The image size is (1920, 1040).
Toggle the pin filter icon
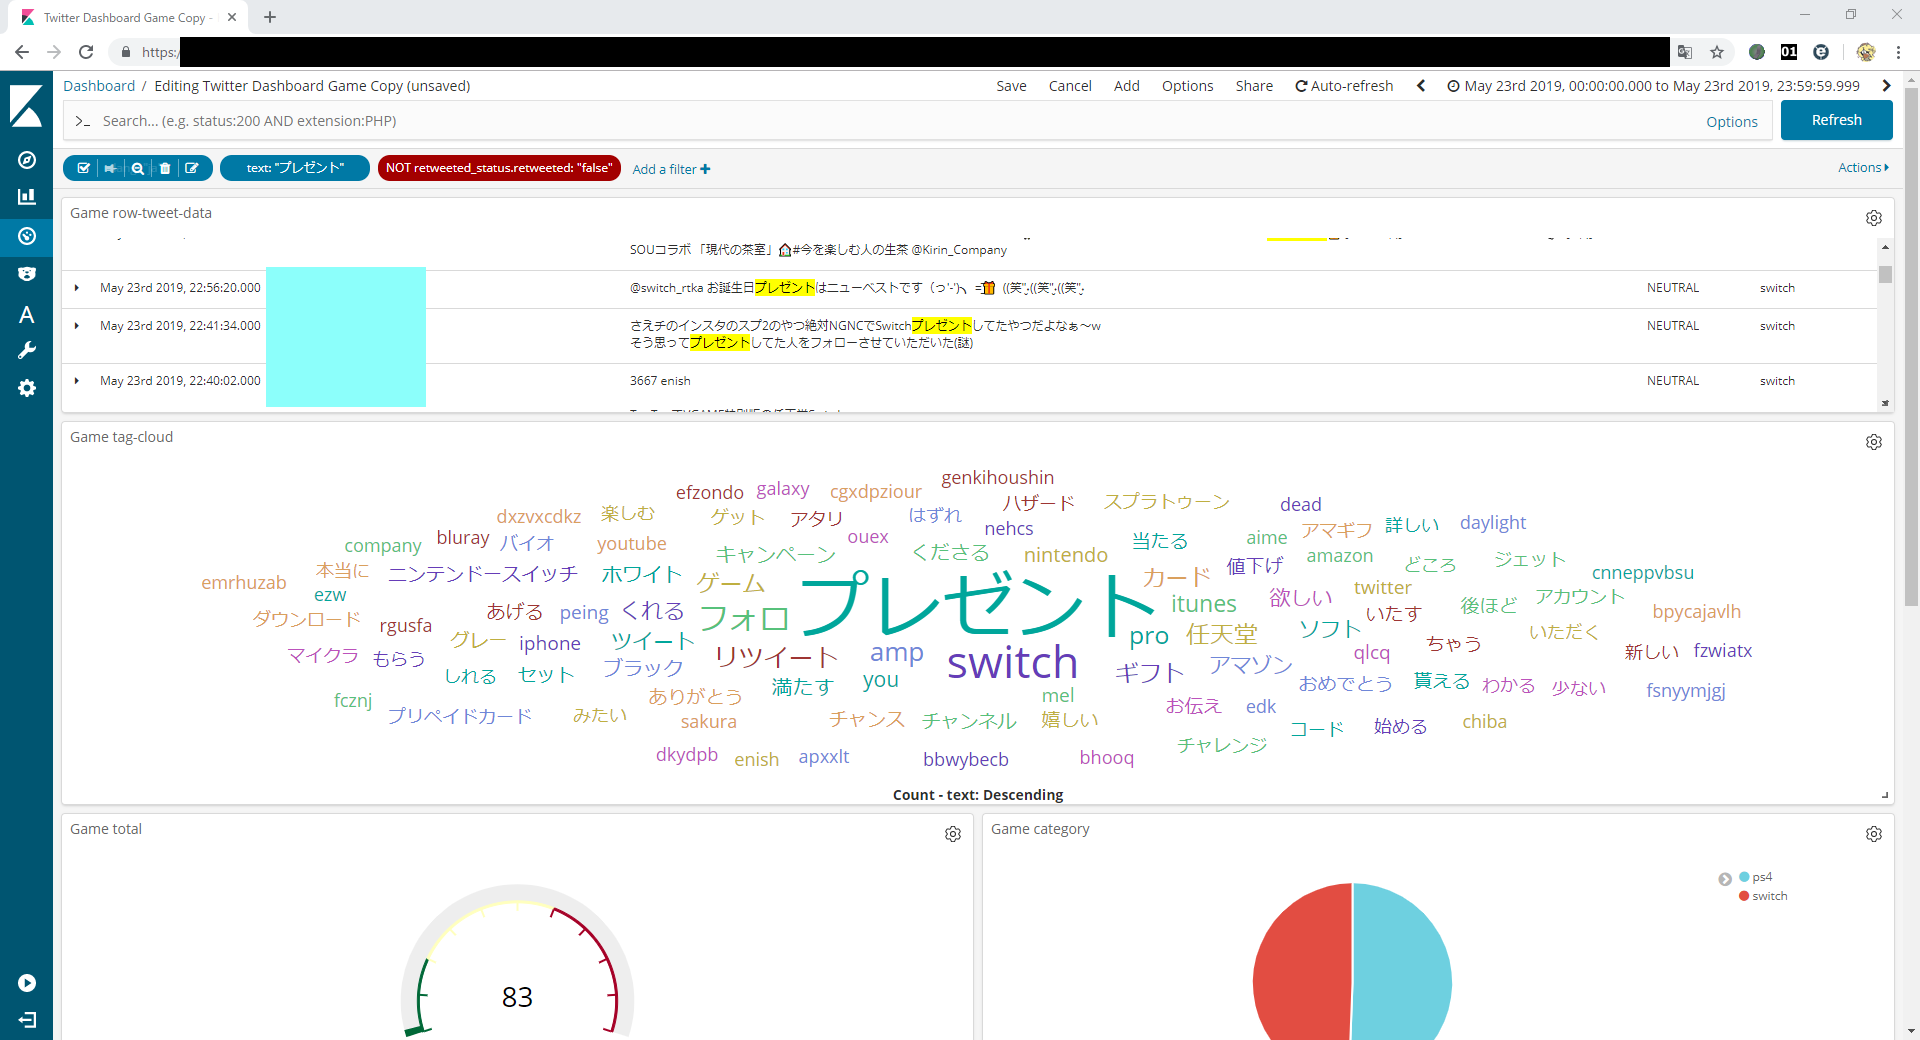click(111, 168)
